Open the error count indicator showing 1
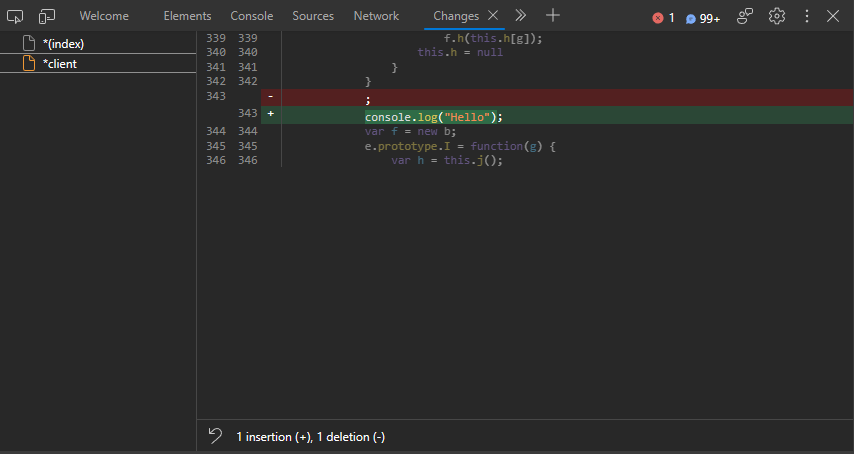 point(663,18)
